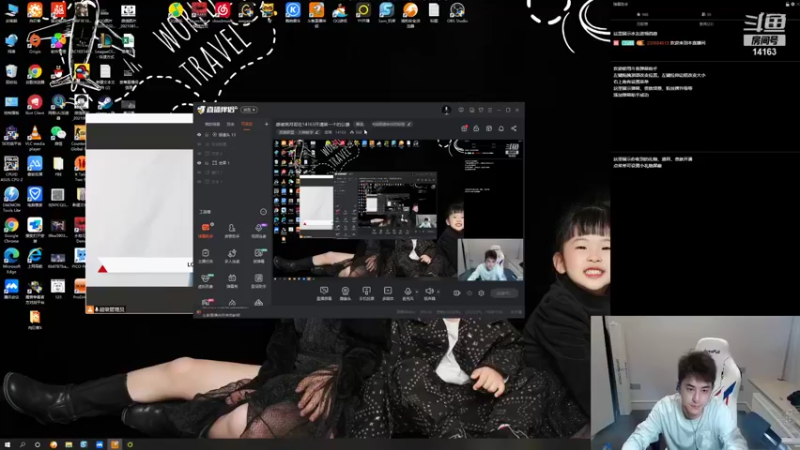Open the orange danmaku assistant tool
800x450 pixels.
[206, 230]
